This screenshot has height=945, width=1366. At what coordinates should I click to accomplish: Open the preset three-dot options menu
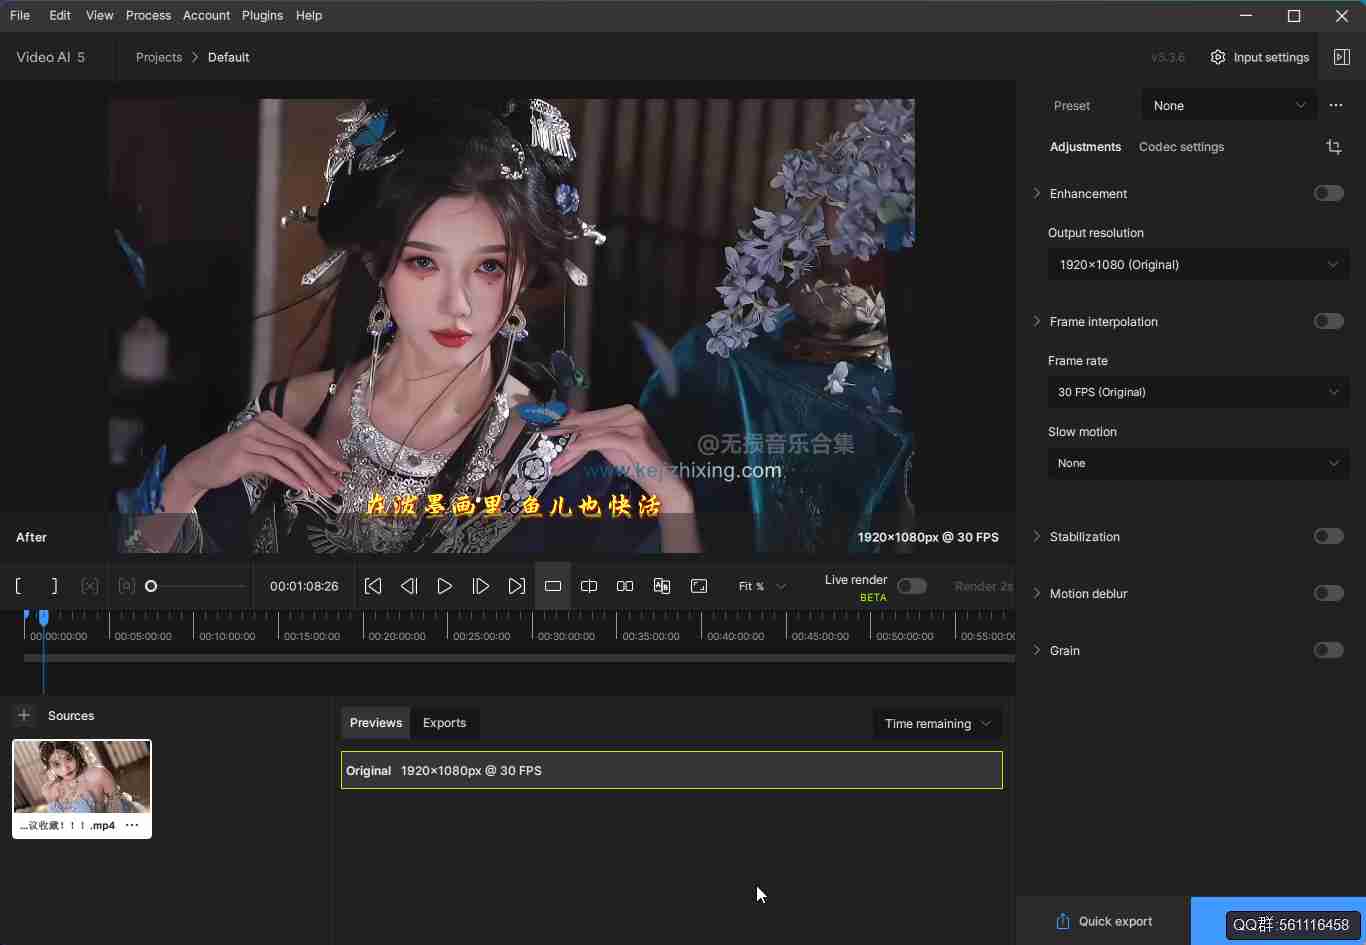point(1336,105)
